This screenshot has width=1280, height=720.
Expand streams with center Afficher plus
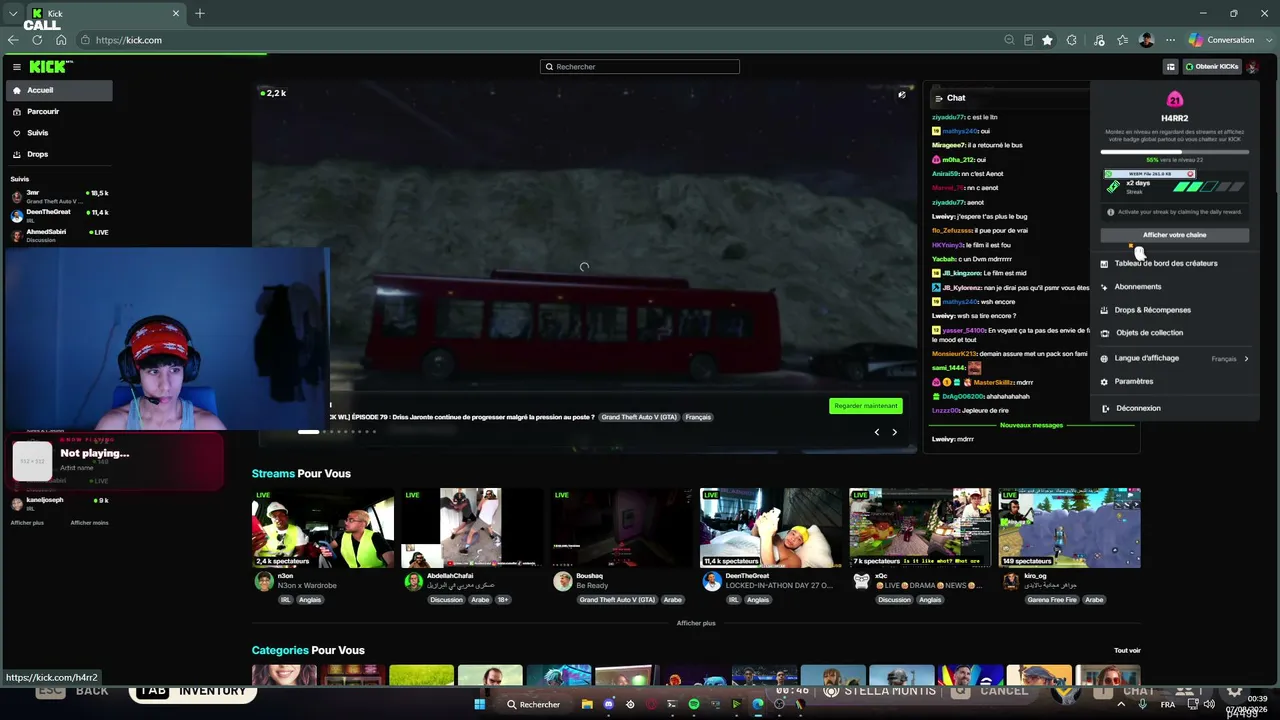[x=696, y=623]
